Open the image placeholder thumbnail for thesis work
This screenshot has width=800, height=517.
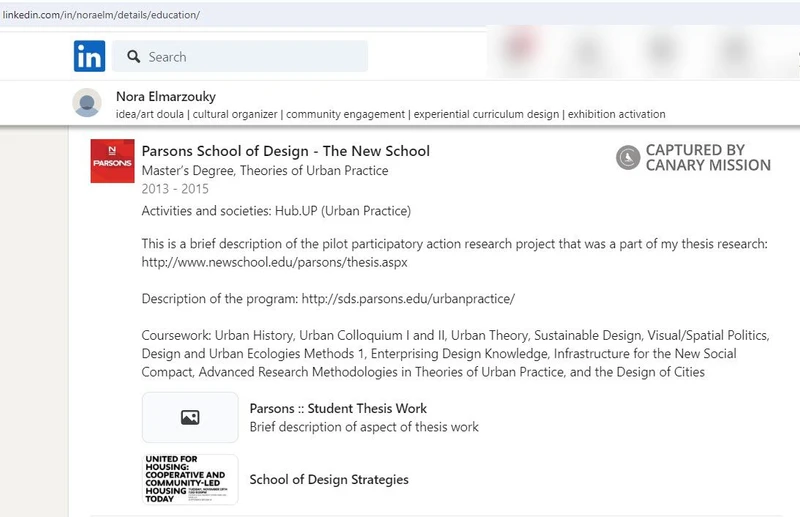(190, 417)
